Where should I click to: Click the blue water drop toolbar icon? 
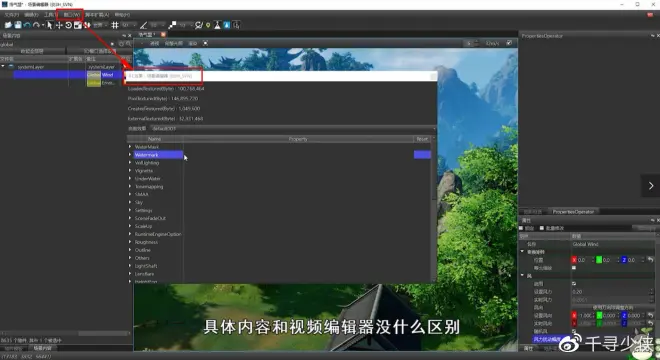click(227, 25)
